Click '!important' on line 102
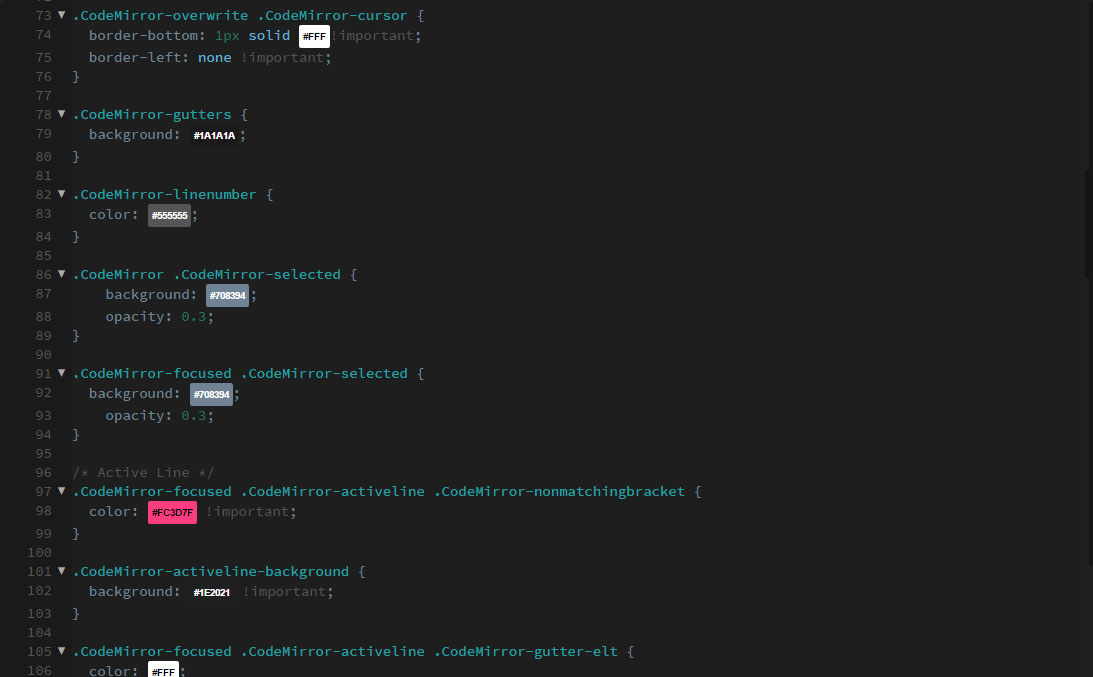The image size is (1093, 677). pos(284,592)
